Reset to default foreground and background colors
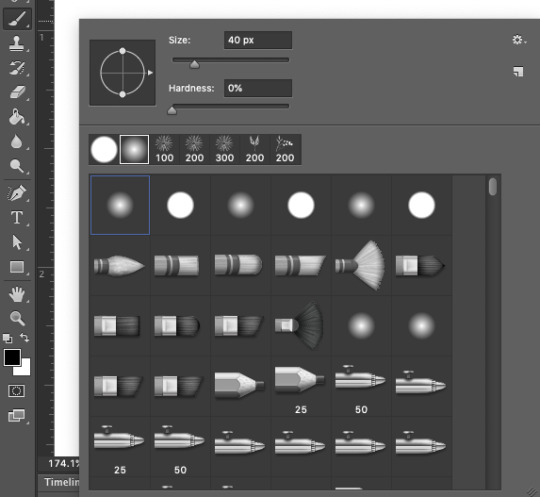The height and width of the screenshot is (497, 540). pos(8,338)
